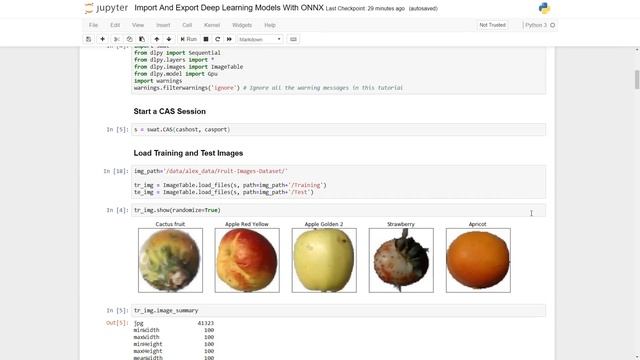Open the Help menu
Screen dimensions: 640x360
pyautogui.click(x=270, y=25)
